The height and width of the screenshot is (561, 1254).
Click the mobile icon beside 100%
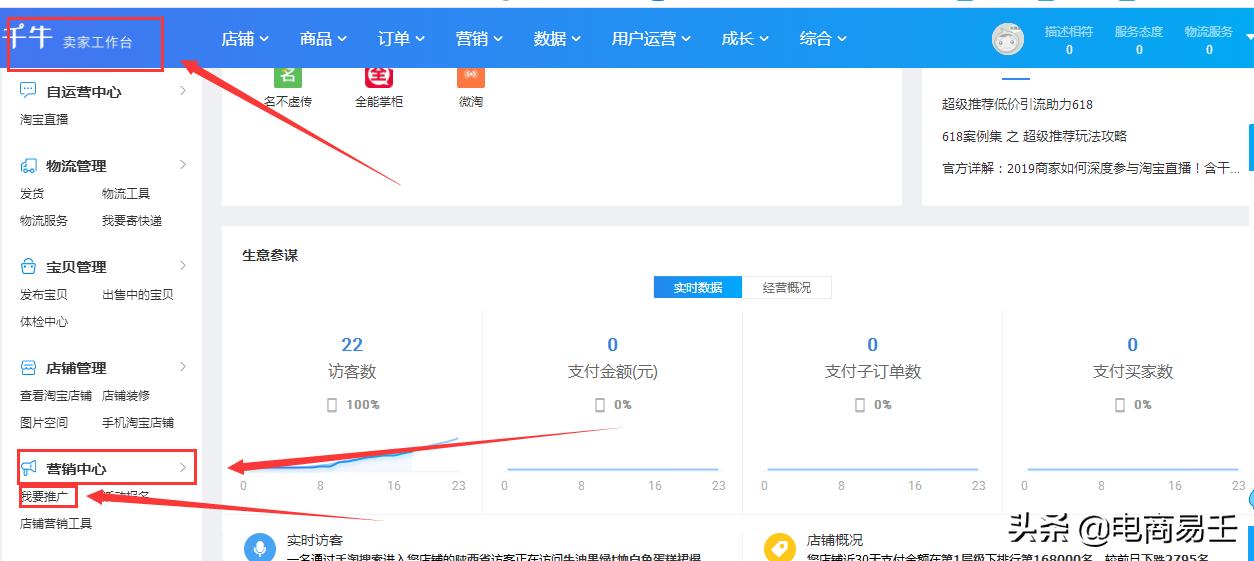pos(333,405)
